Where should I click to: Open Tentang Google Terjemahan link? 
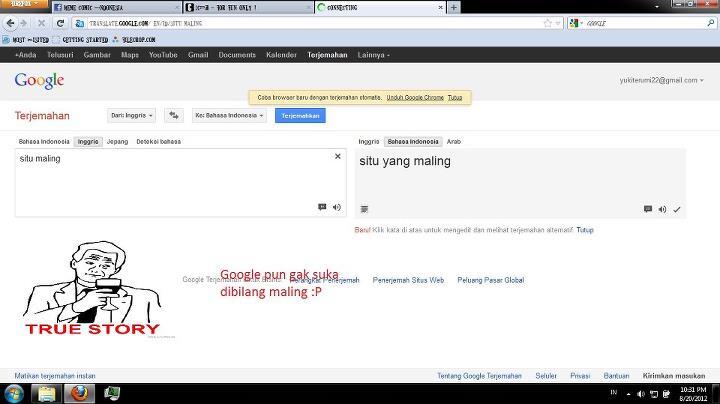click(x=479, y=376)
